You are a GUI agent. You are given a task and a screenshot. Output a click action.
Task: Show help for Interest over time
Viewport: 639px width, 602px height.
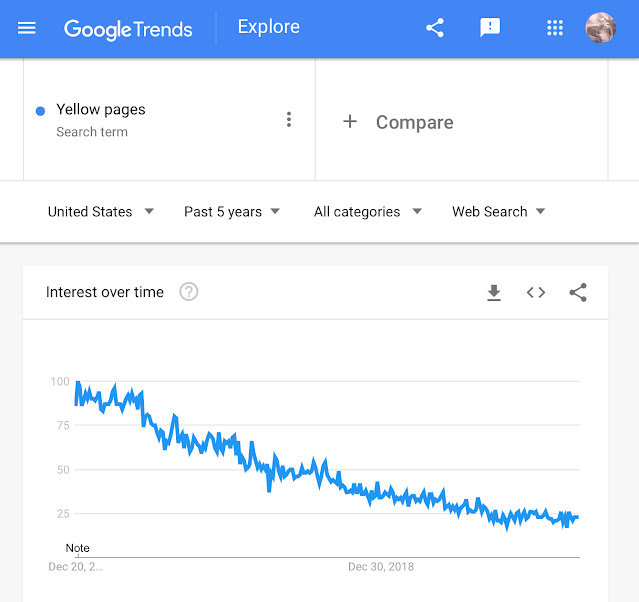[189, 292]
